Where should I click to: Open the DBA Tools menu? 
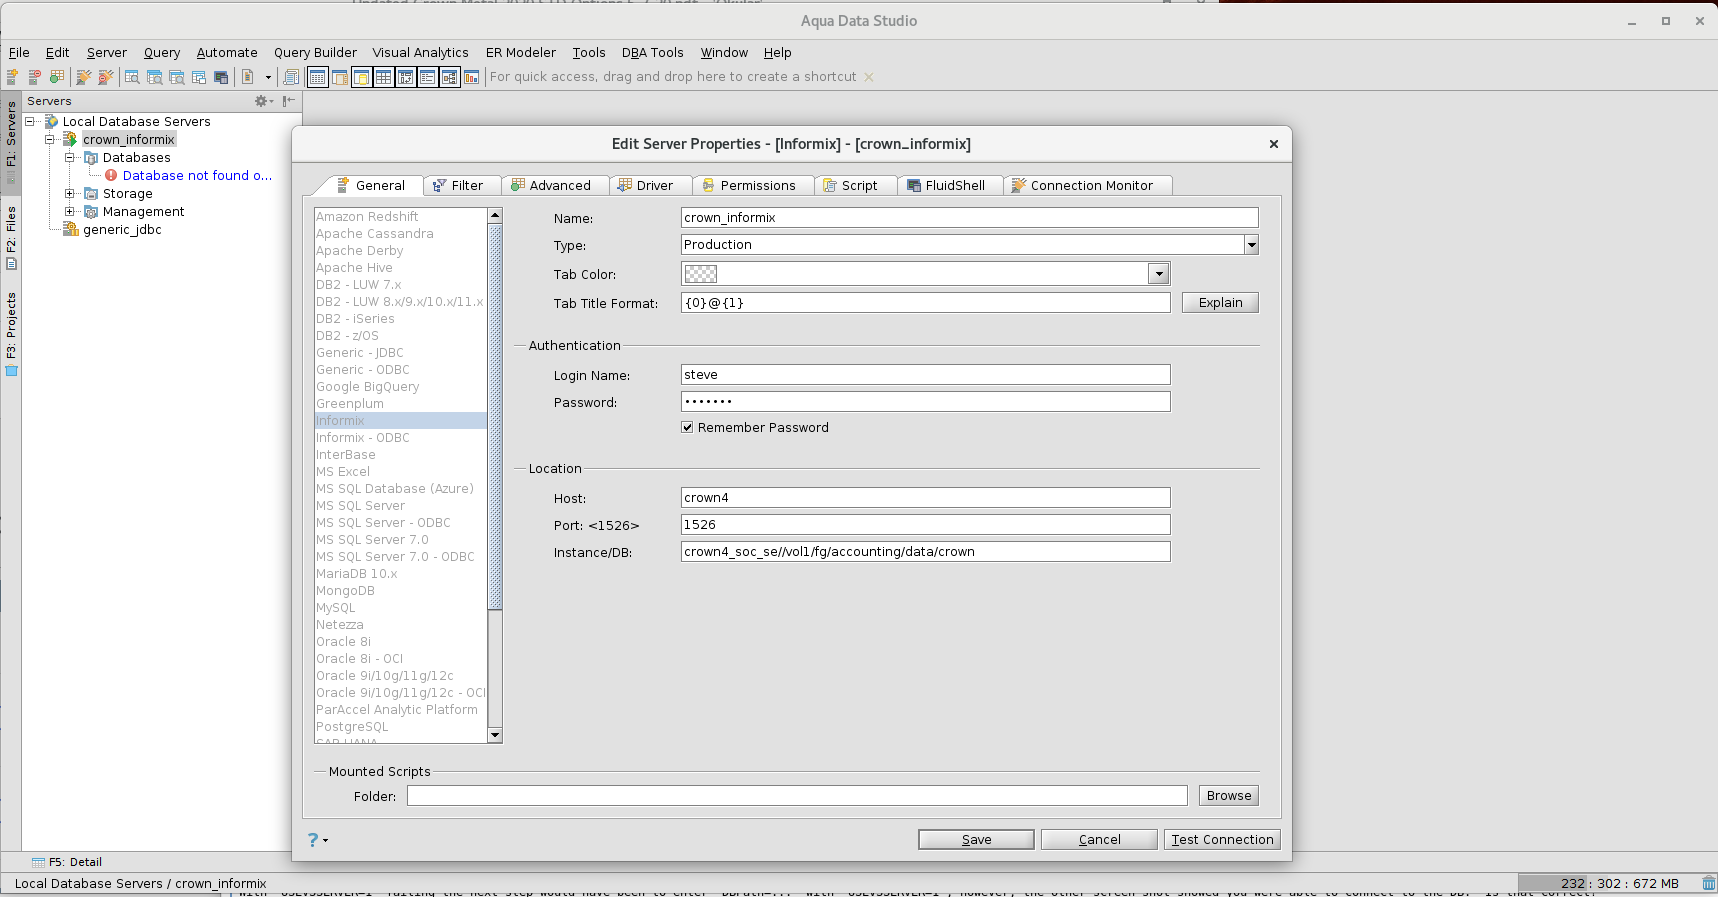[652, 53]
